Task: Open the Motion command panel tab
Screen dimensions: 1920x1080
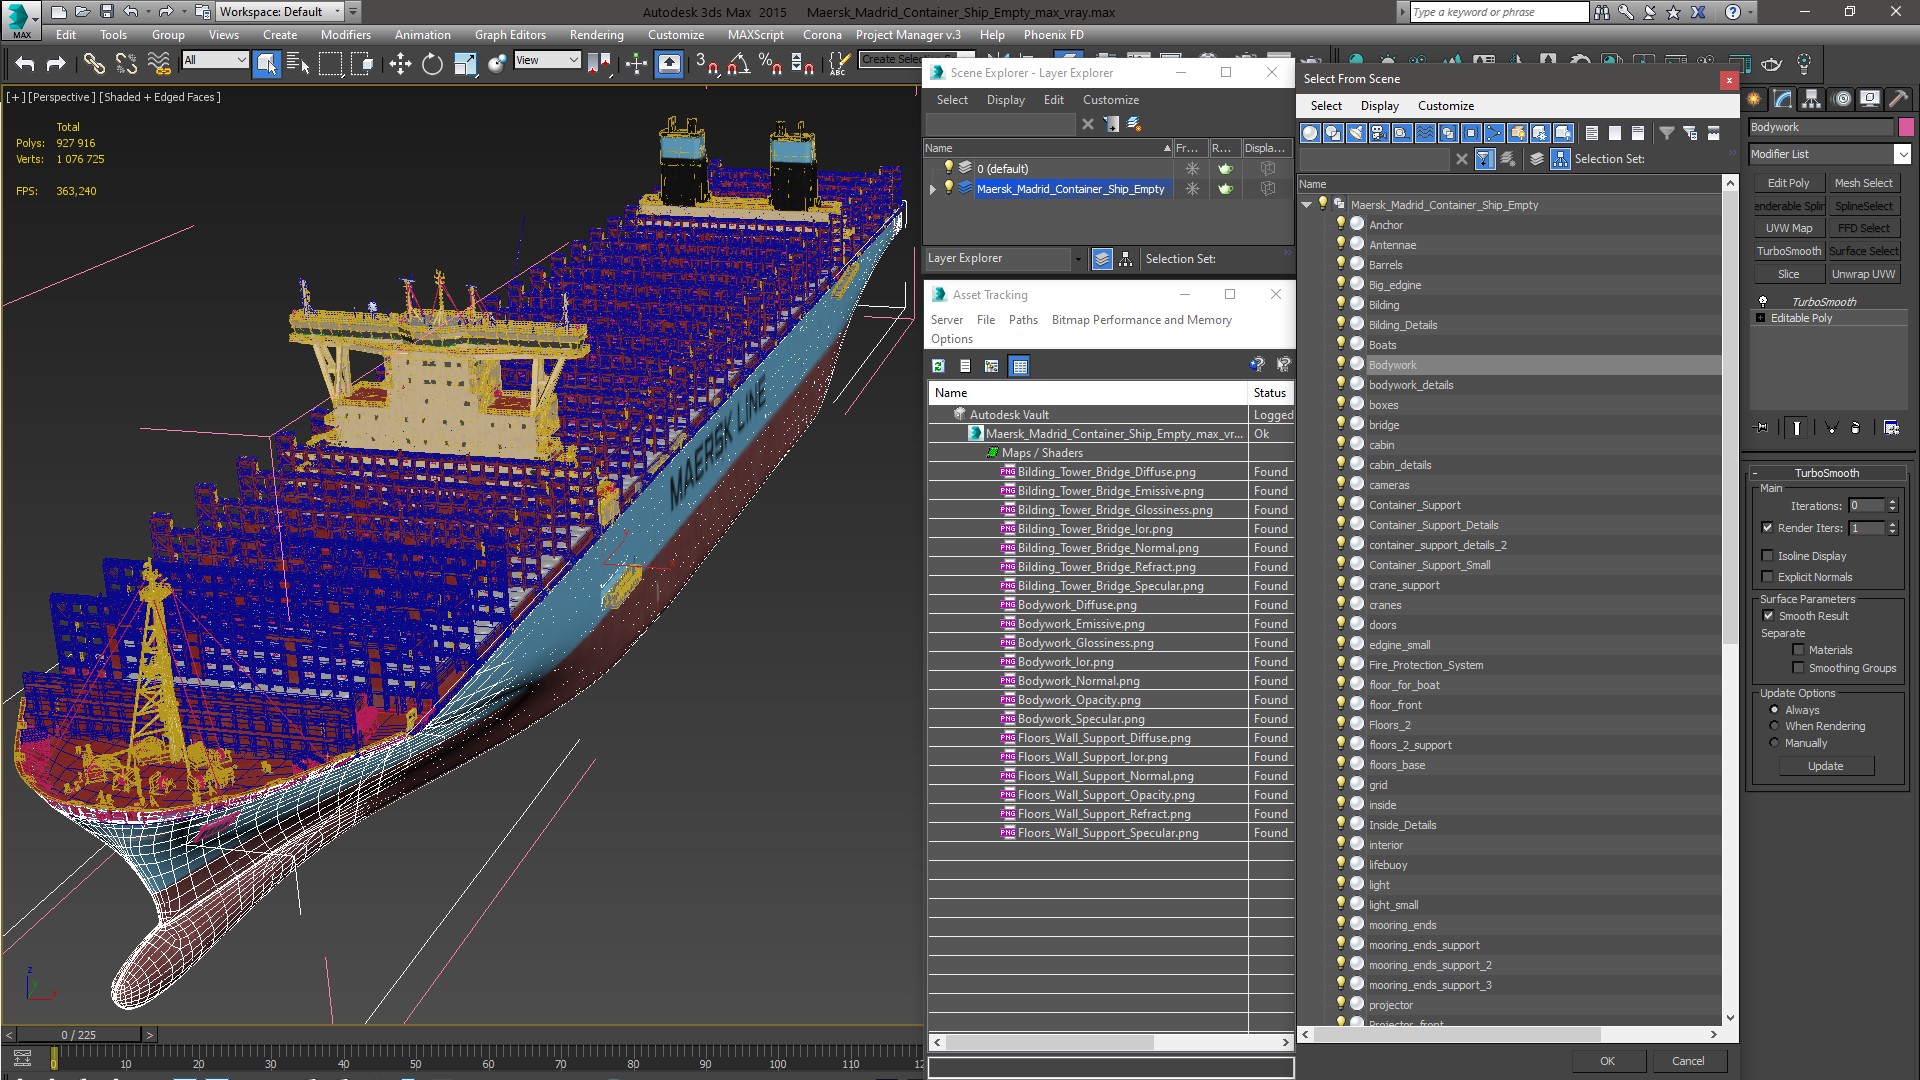Action: pos(1841,98)
